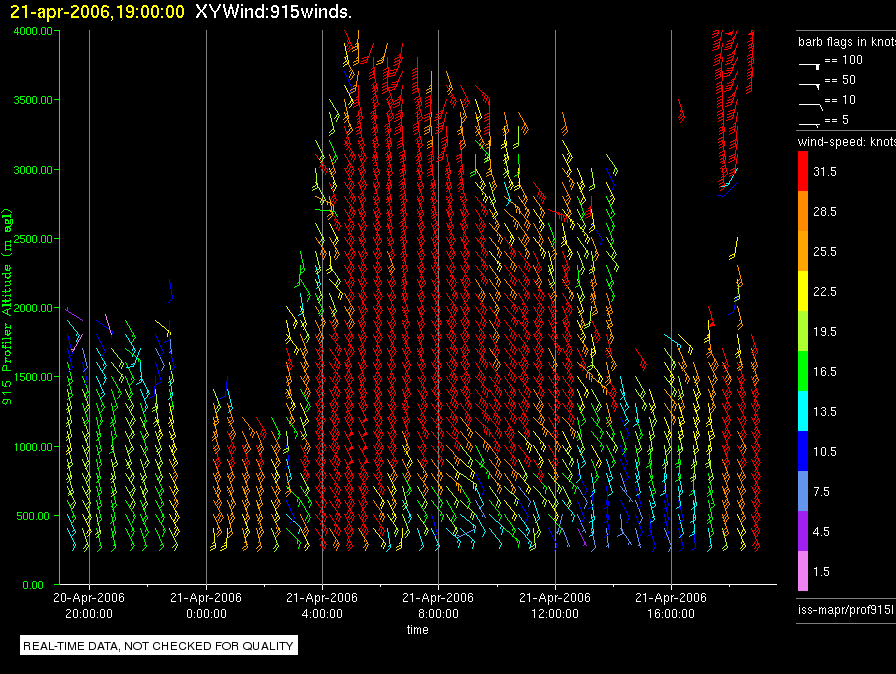Click the real-time data quality warning label
This screenshot has height=674, width=896.
pyautogui.click(x=159, y=646)
